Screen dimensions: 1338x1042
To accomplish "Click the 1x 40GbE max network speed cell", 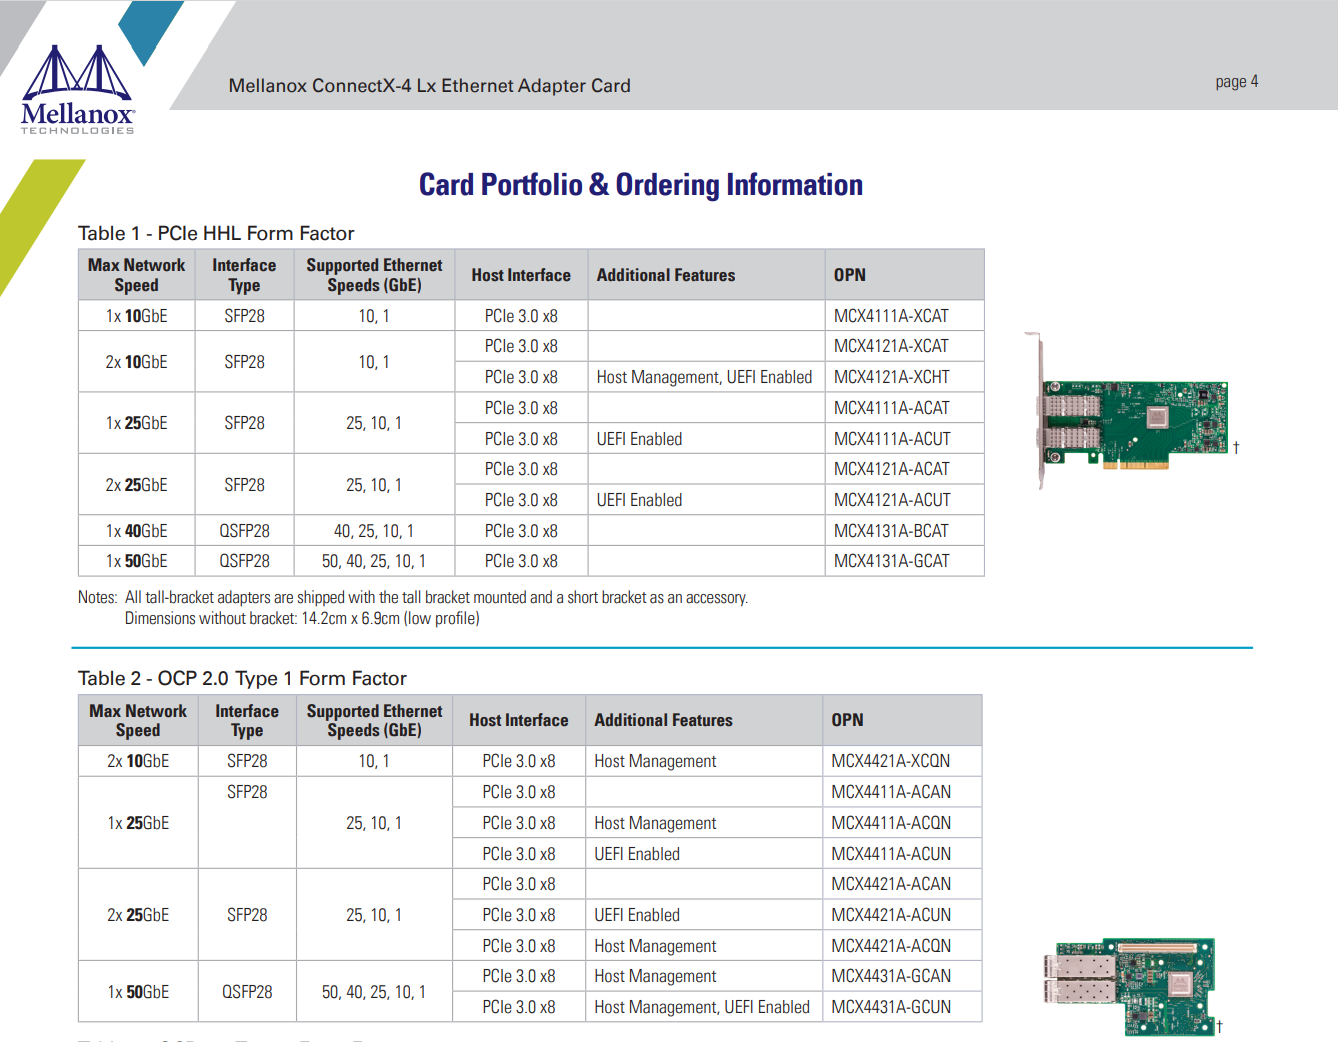I will (136, 531).
